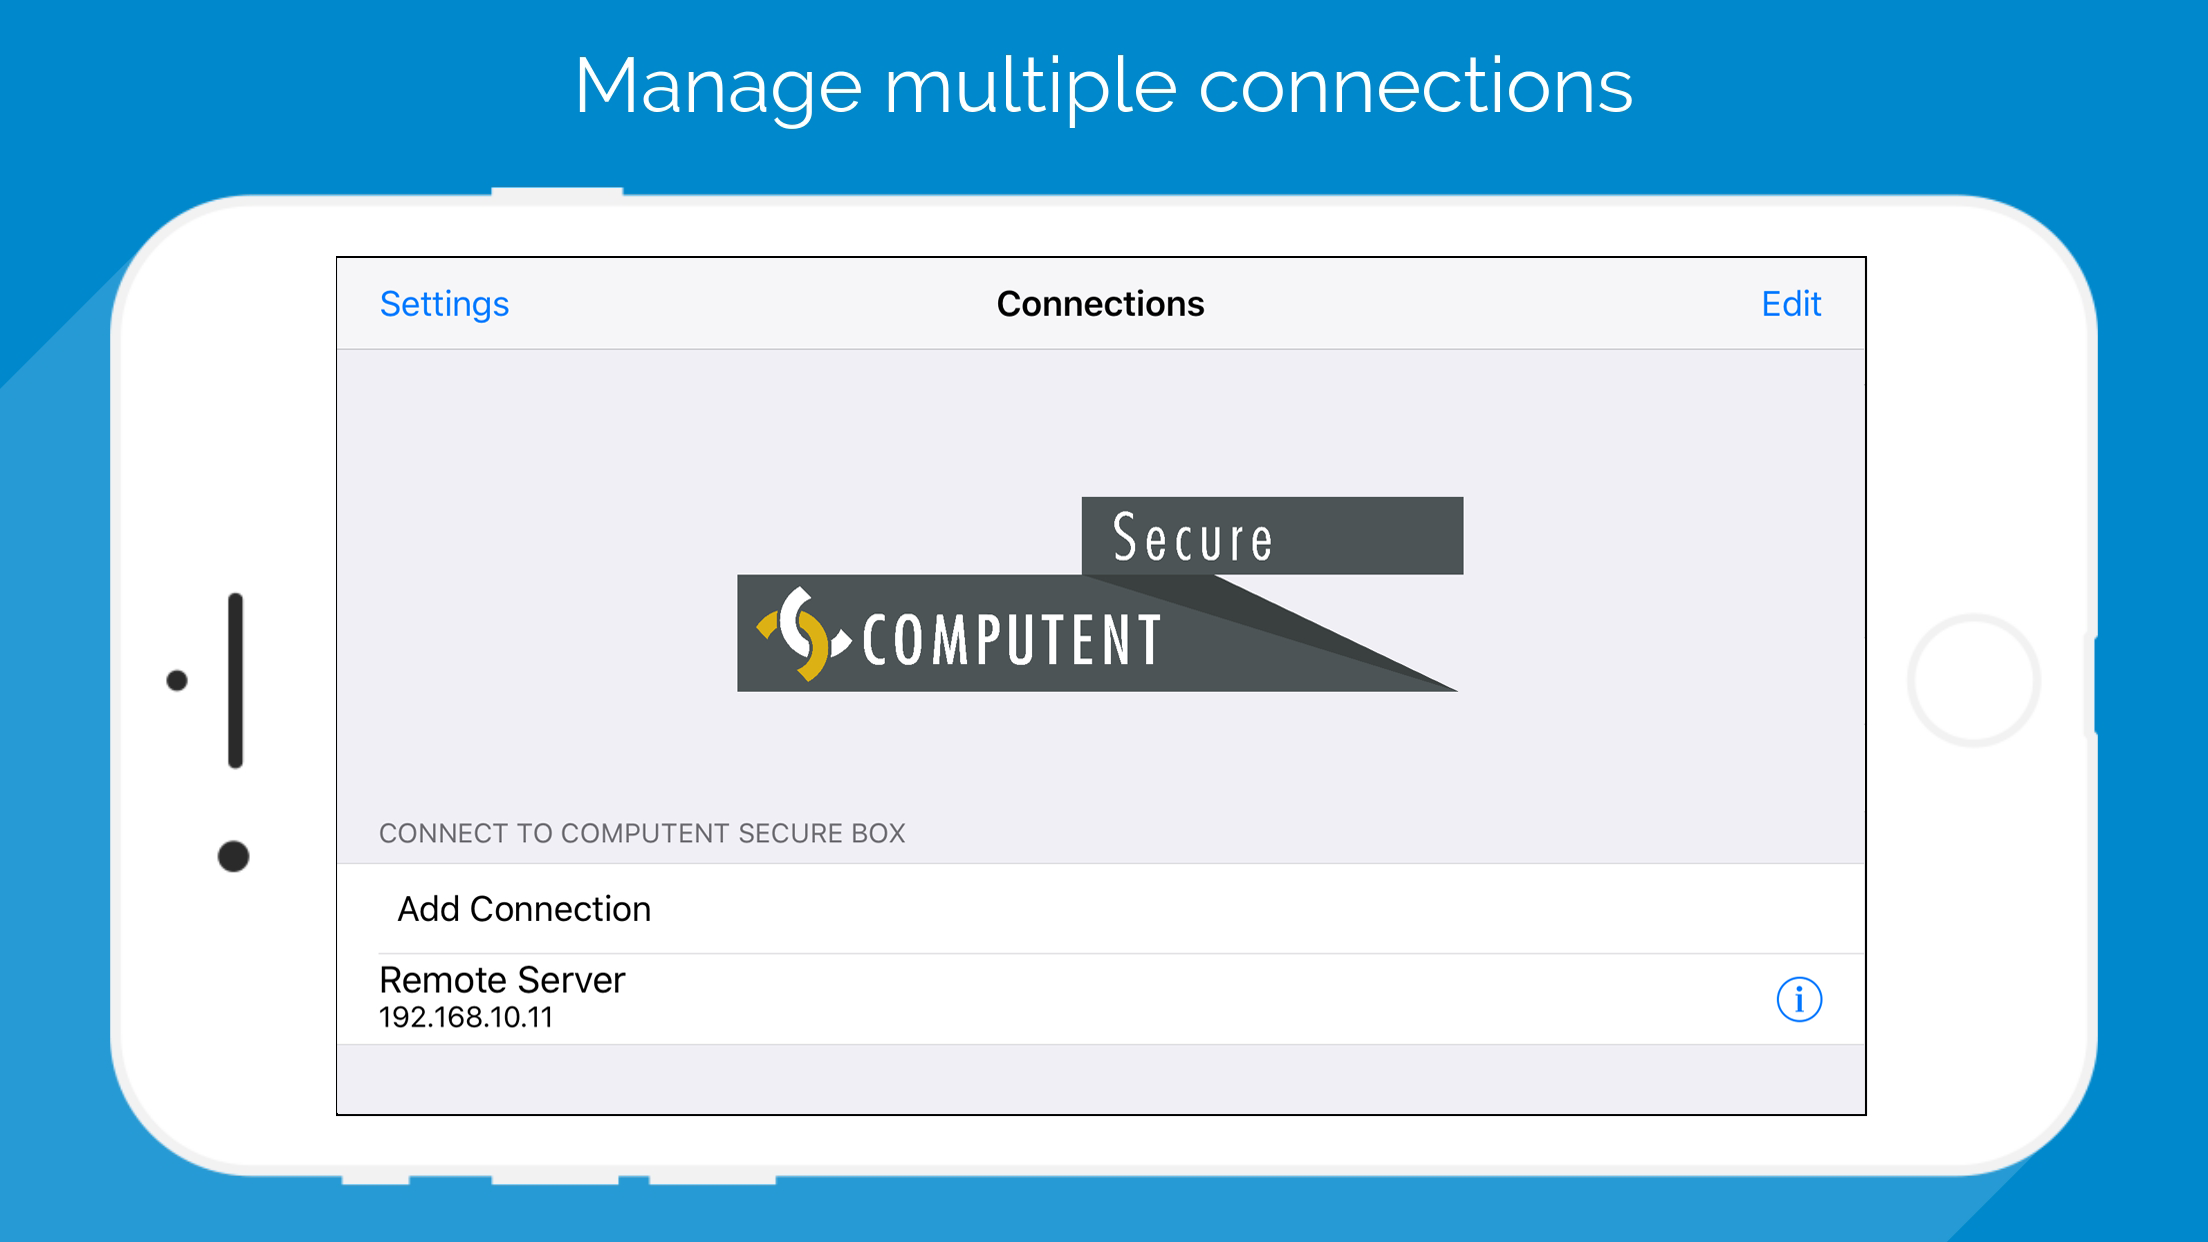Click the Manage multiple connections headline
The image size is (2208, 1242).
pos(1103,86)
